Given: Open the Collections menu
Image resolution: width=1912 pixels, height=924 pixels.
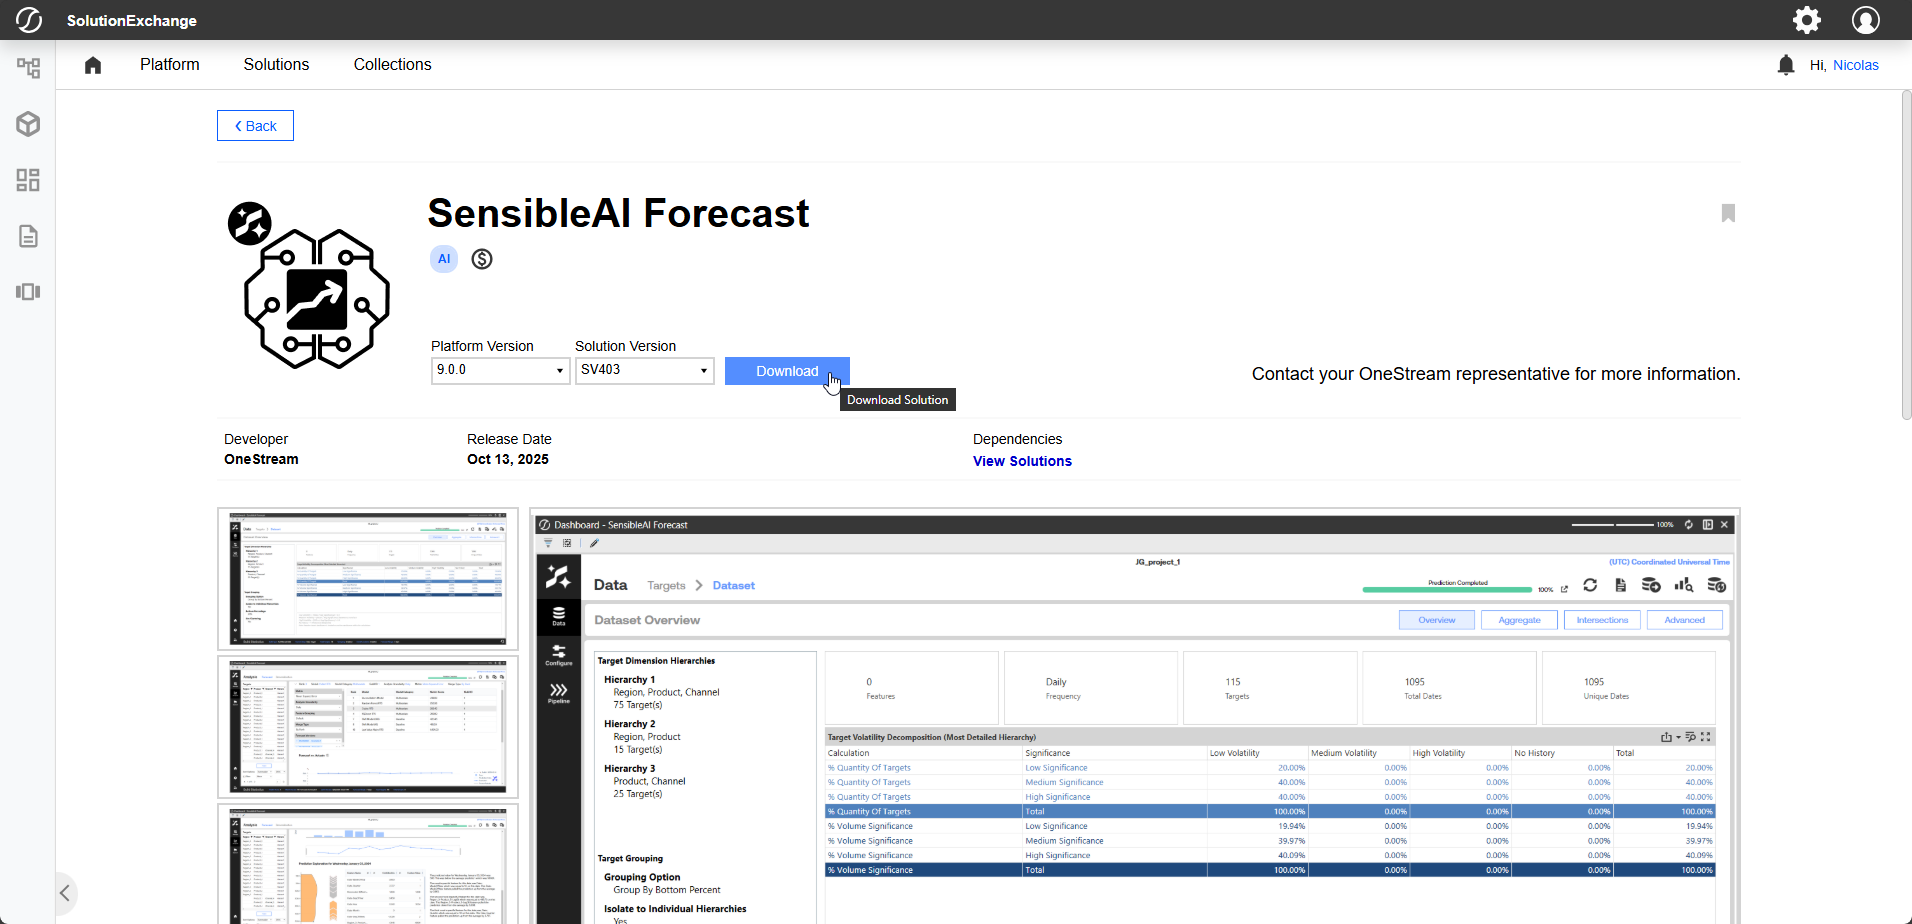Looking at the screenshot, I should click(392, 65).
